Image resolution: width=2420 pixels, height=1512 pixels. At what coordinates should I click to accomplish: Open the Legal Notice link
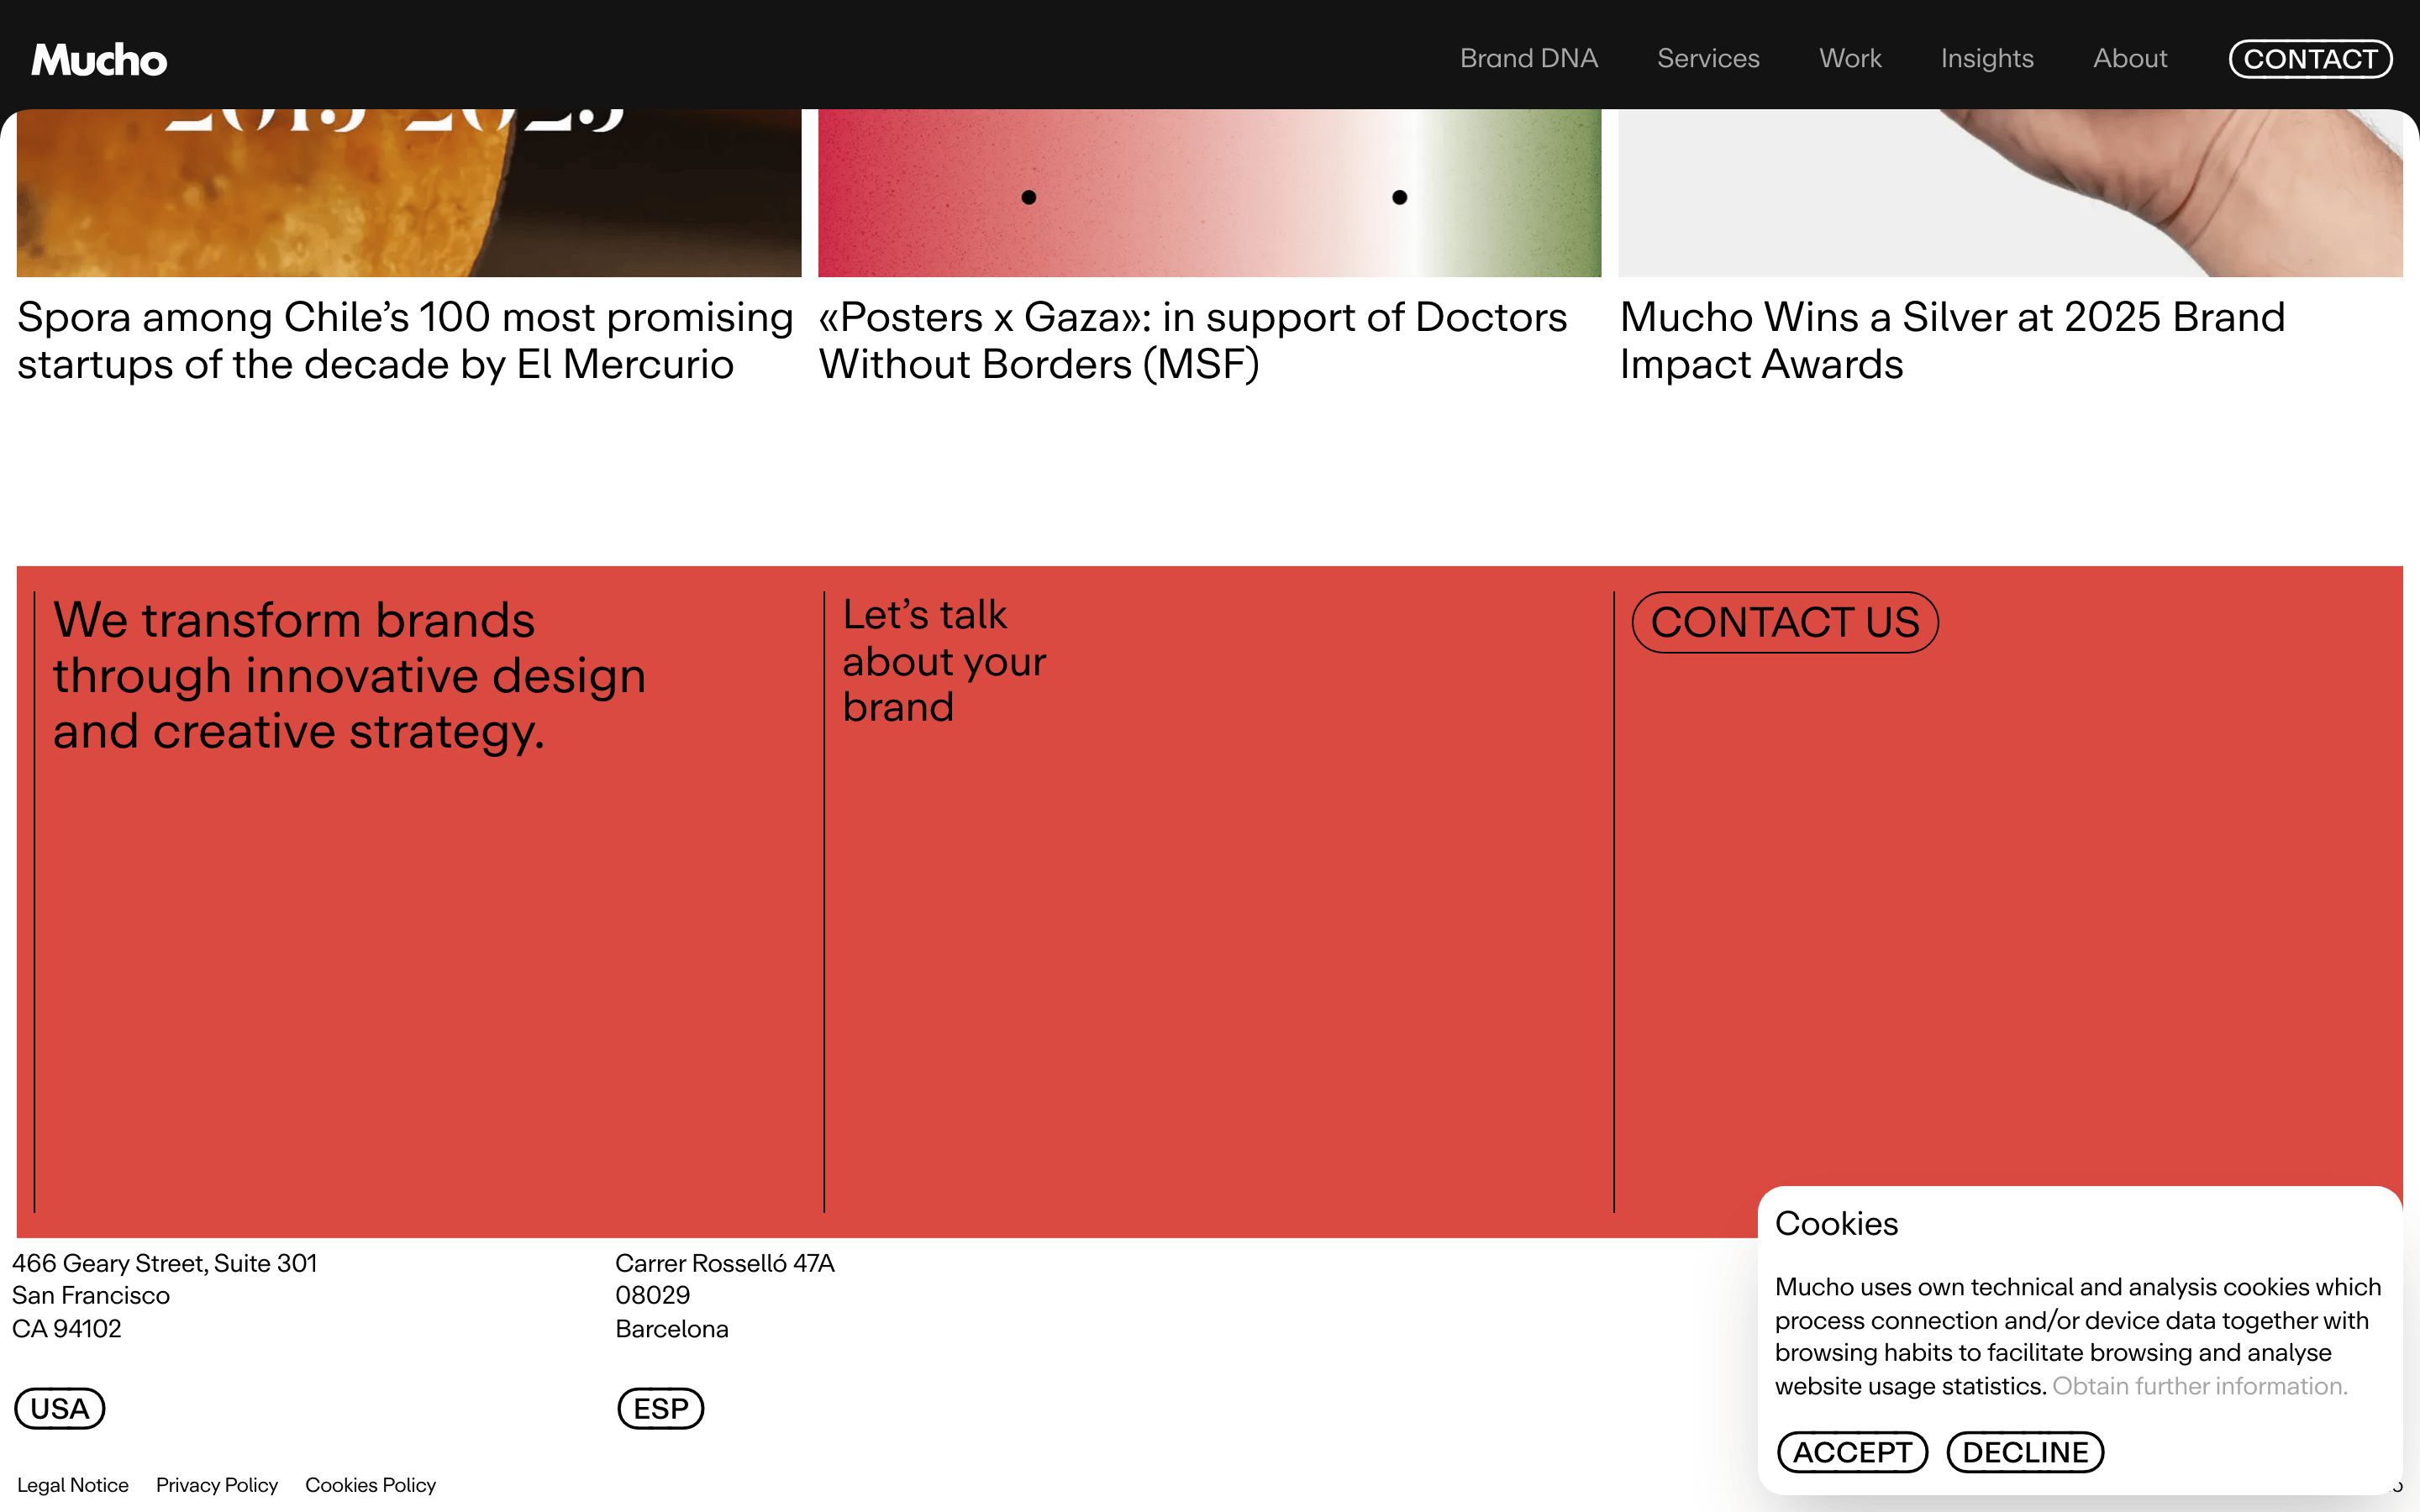[73, 1485]
